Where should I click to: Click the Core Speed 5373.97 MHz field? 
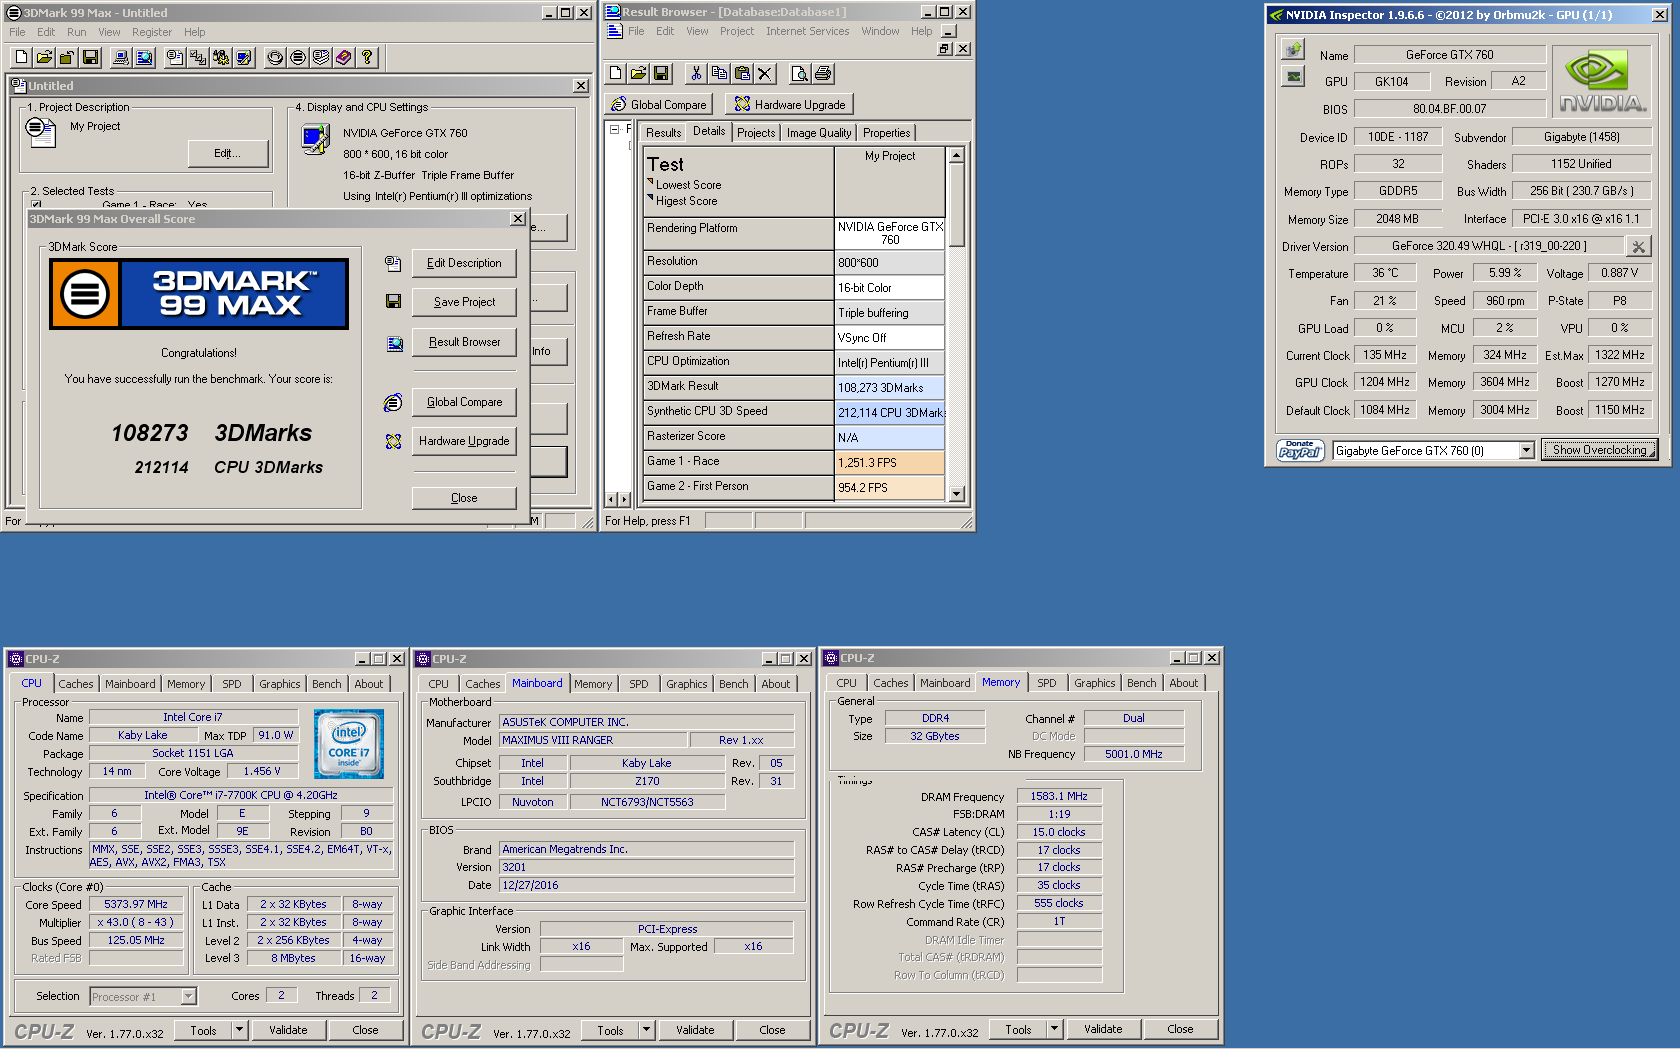(x=136, y=904)
